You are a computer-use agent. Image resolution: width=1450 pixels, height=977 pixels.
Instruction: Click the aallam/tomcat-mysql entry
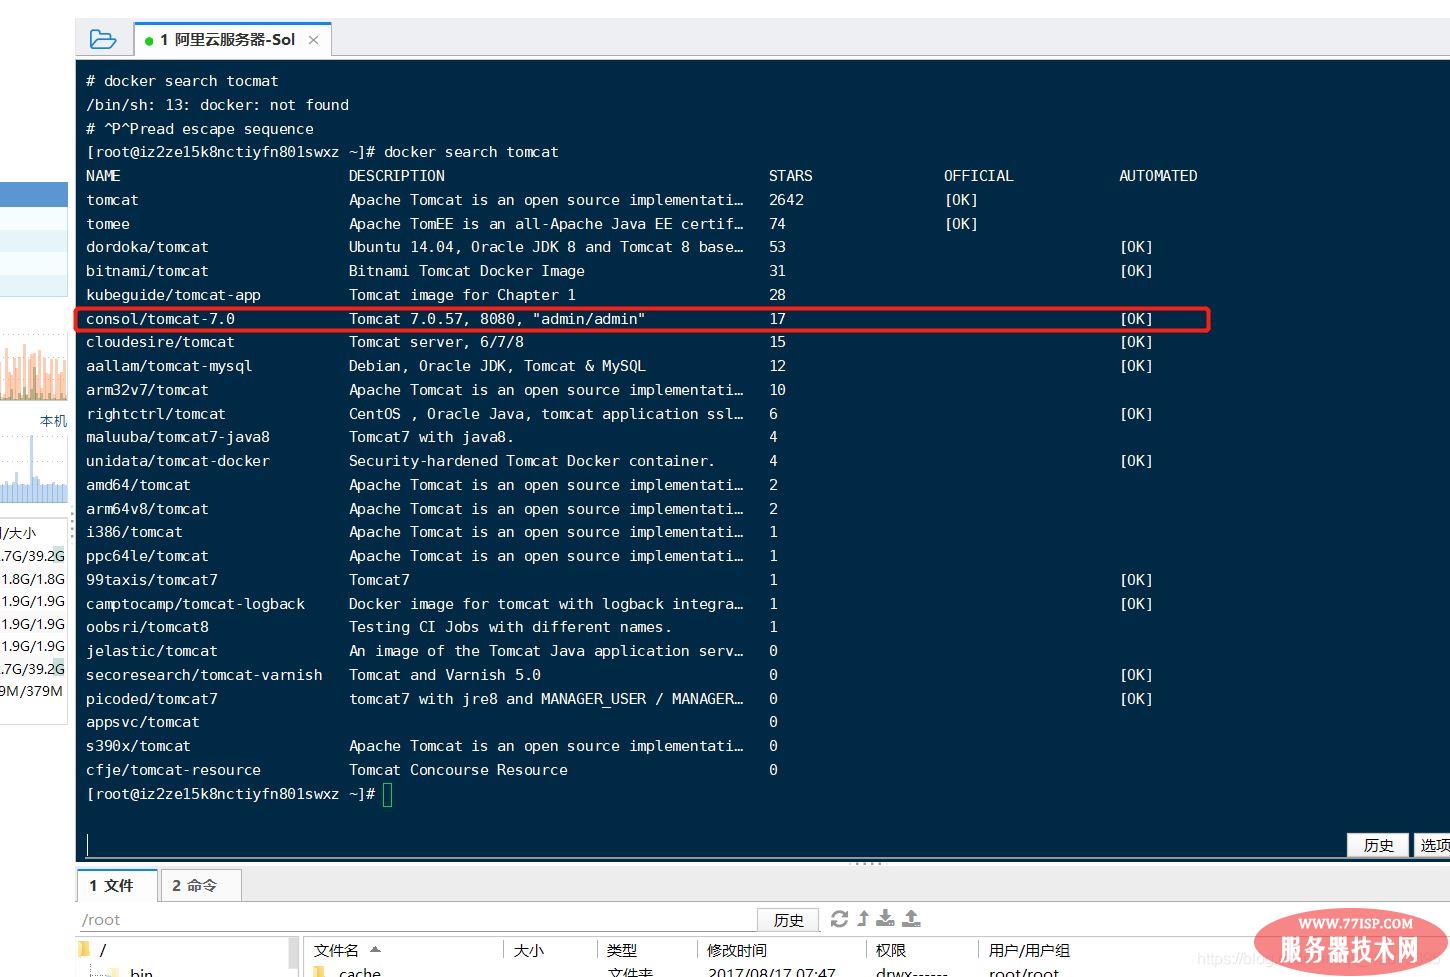[169, 366]
